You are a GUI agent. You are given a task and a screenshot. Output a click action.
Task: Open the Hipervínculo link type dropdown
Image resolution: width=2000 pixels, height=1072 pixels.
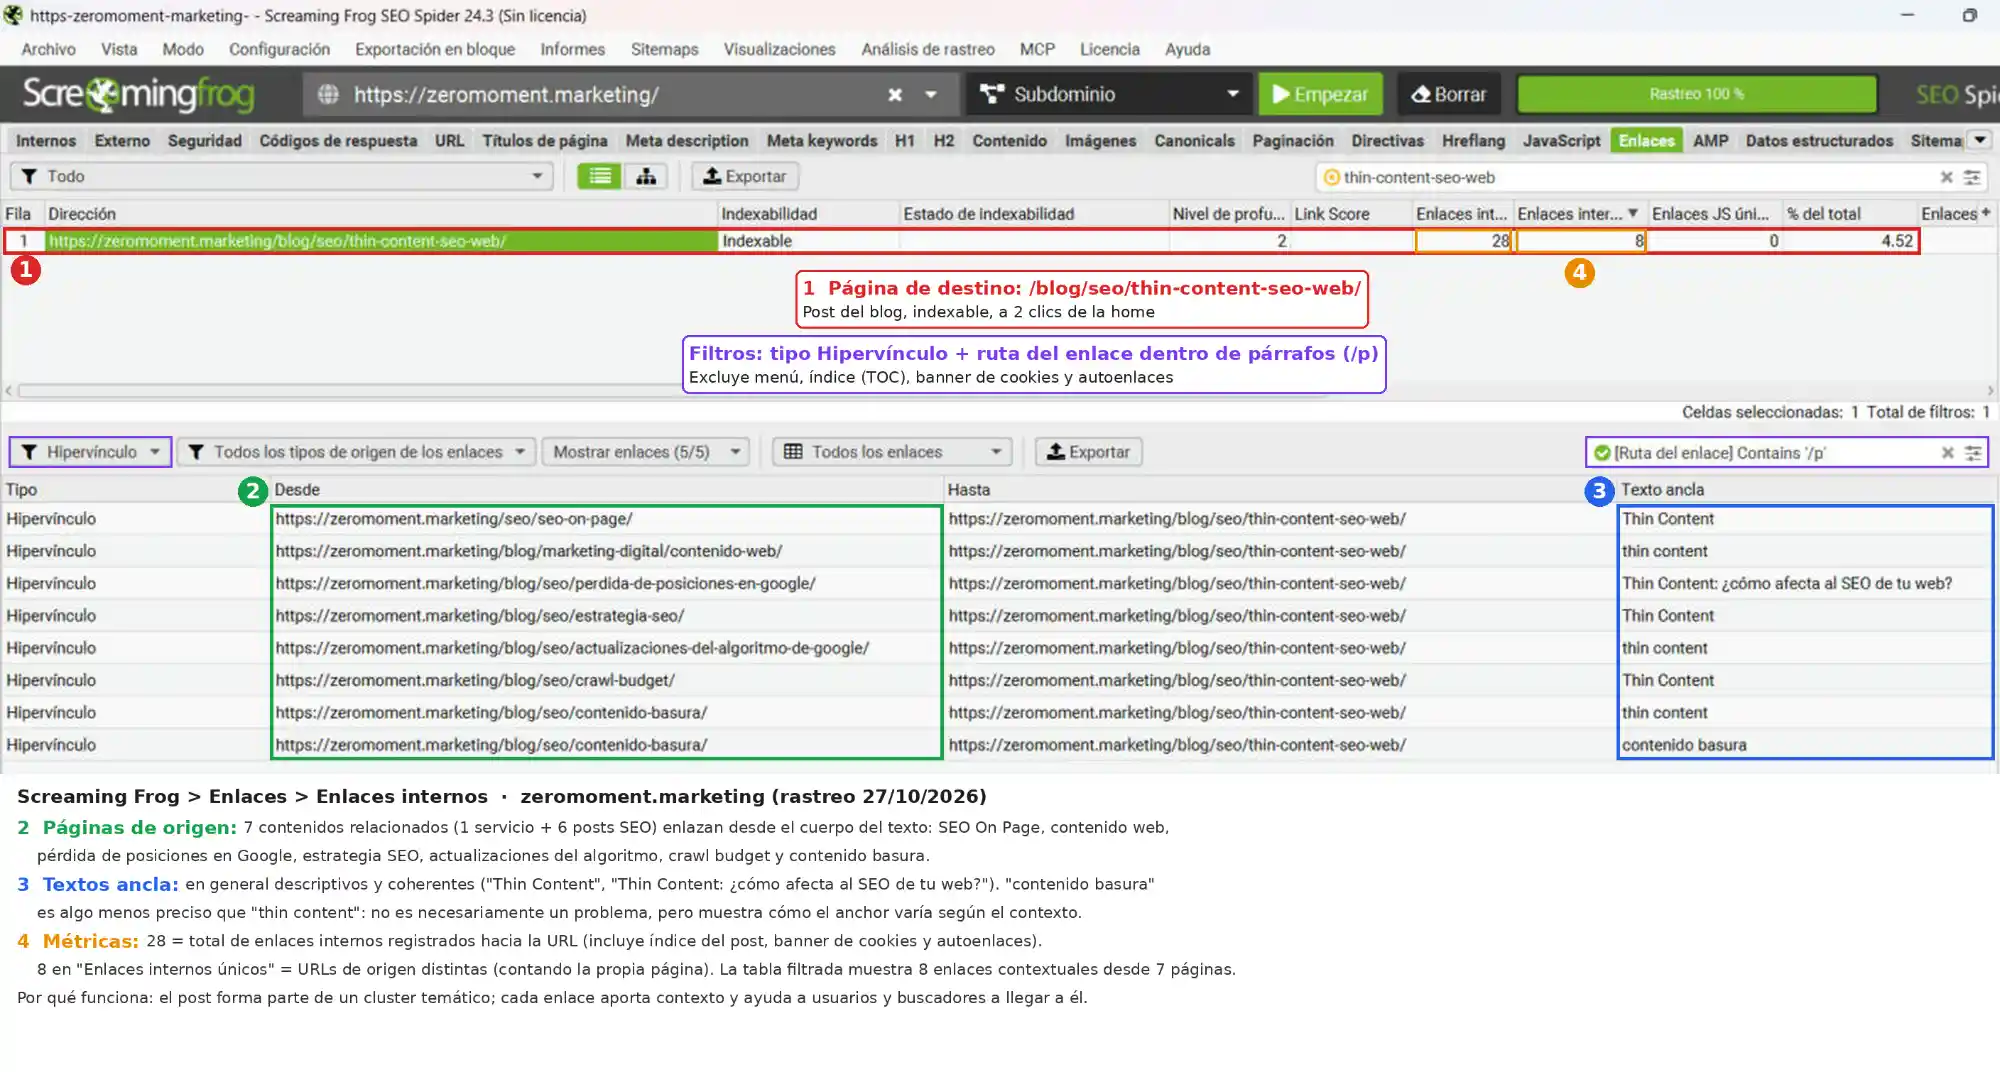pos(90,452)
